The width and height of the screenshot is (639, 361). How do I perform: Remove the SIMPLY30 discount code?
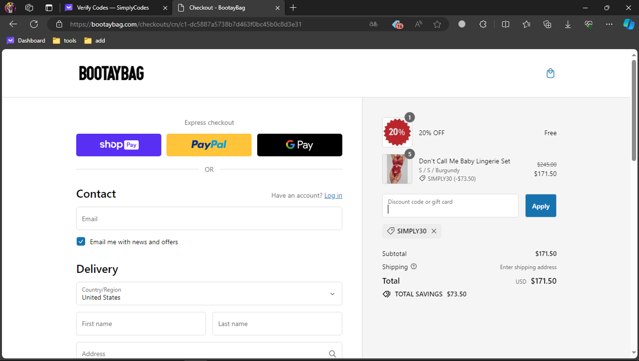[x=434, y=231]
